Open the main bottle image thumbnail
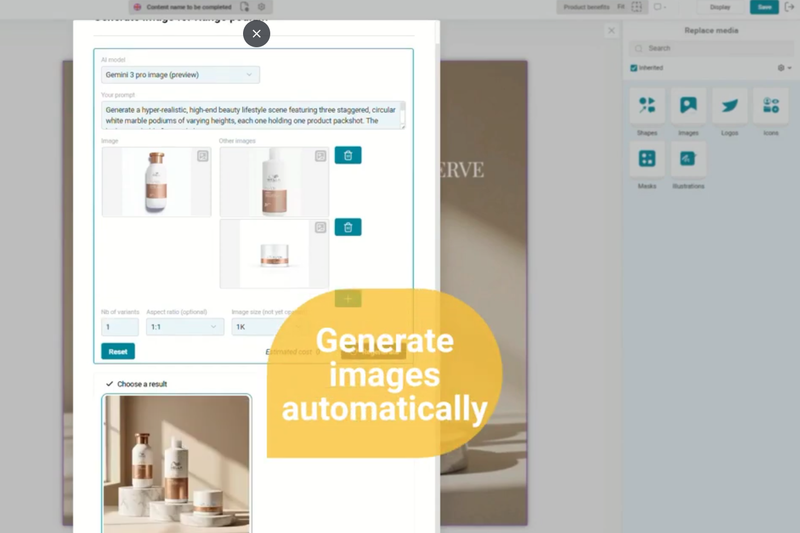 (x=156, y=182)
